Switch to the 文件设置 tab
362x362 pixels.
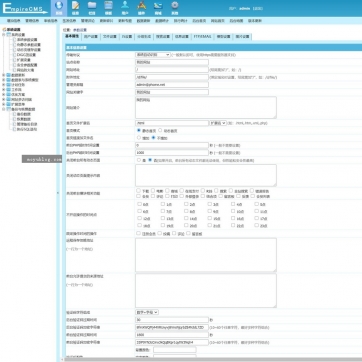(109, 37)
